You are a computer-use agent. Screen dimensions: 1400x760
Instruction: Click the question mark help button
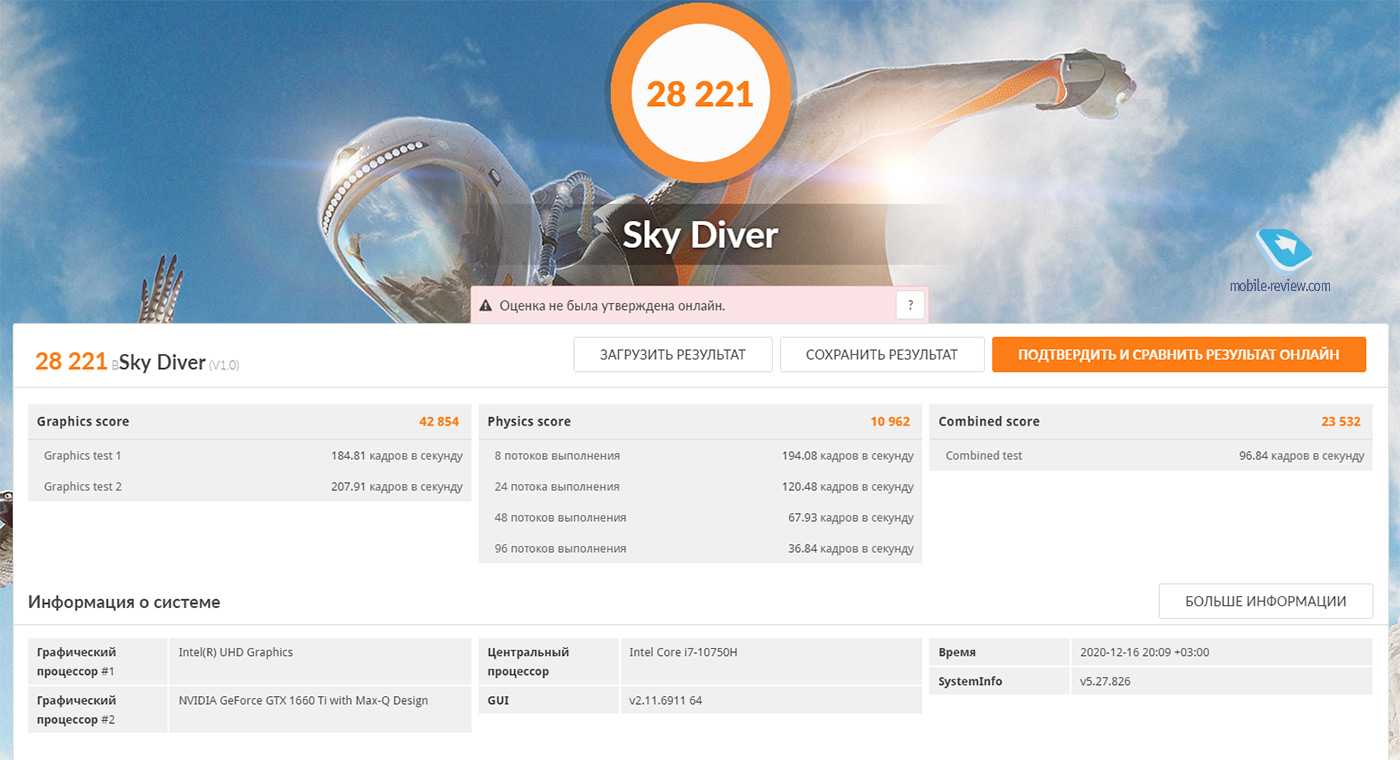pos(910,305)
